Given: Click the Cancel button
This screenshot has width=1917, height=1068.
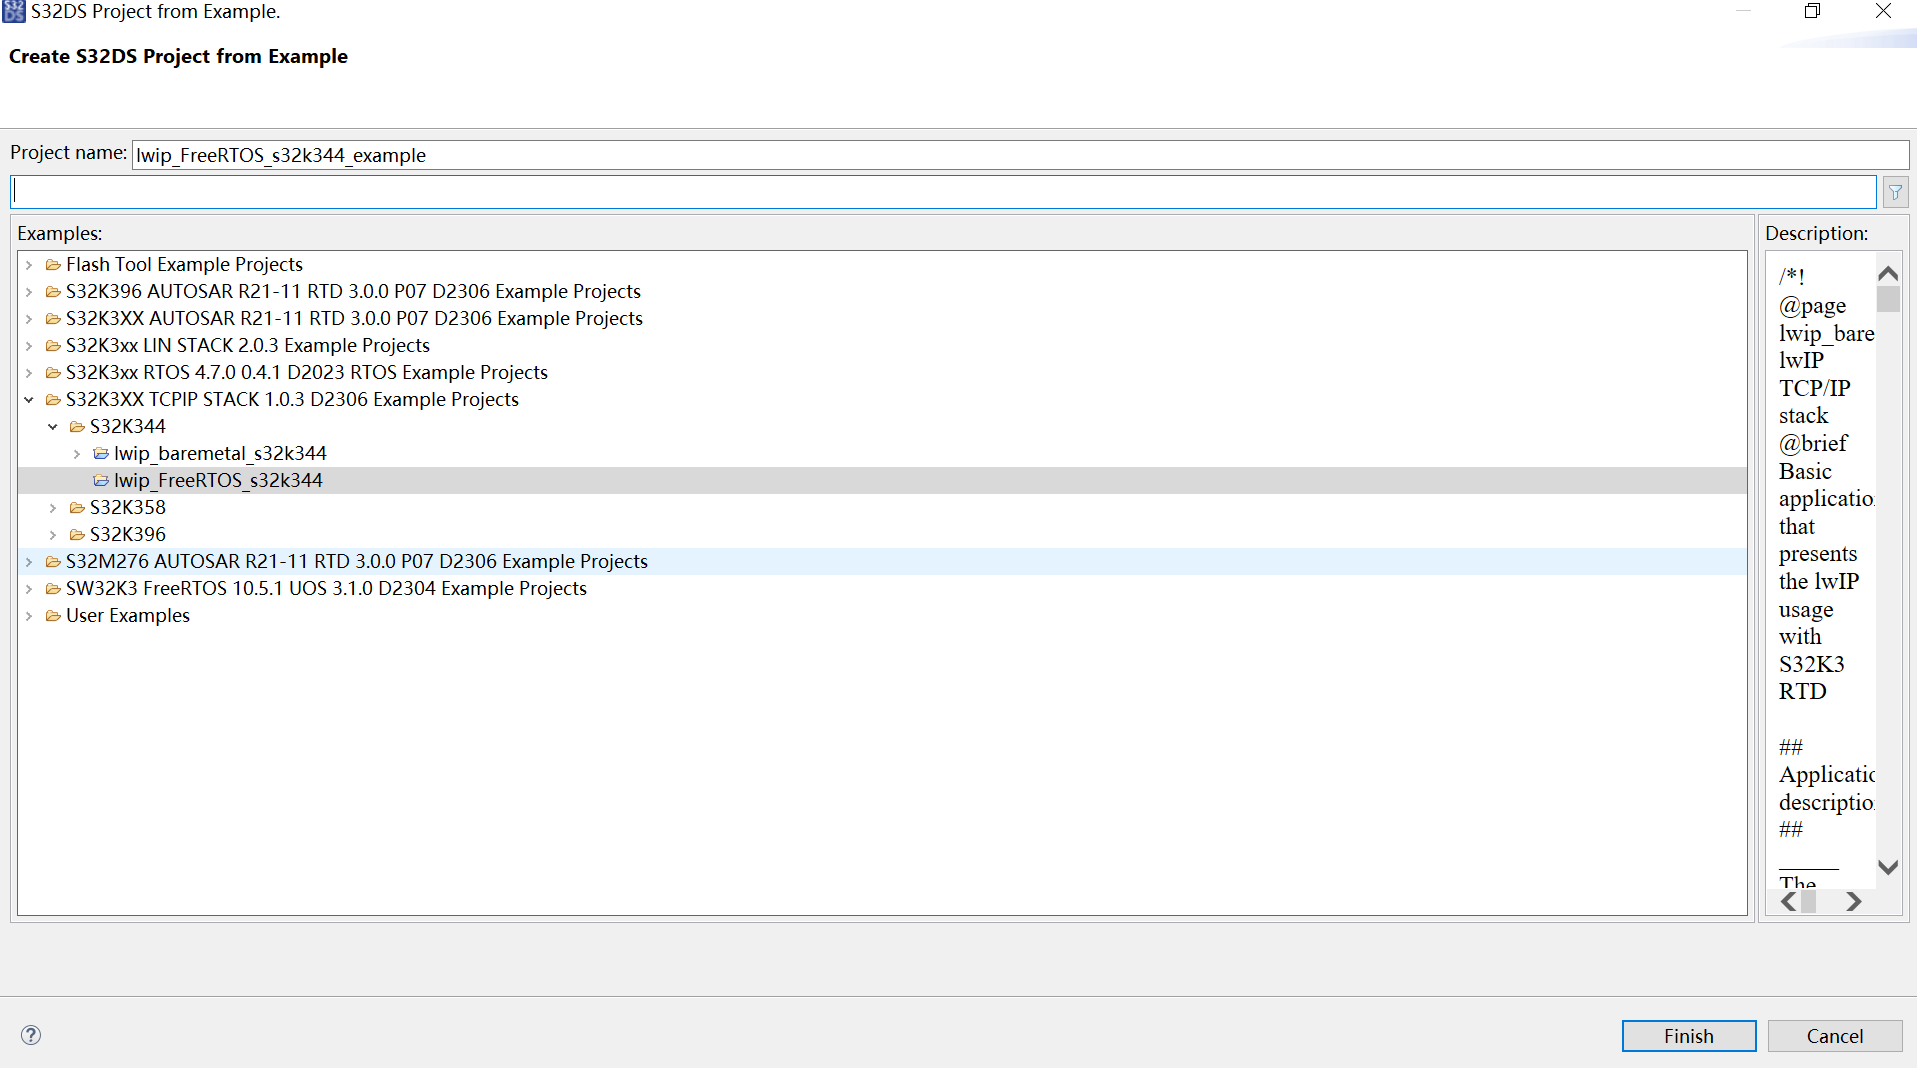Looking at the screenshot, I should [x=1835, y=1035].
